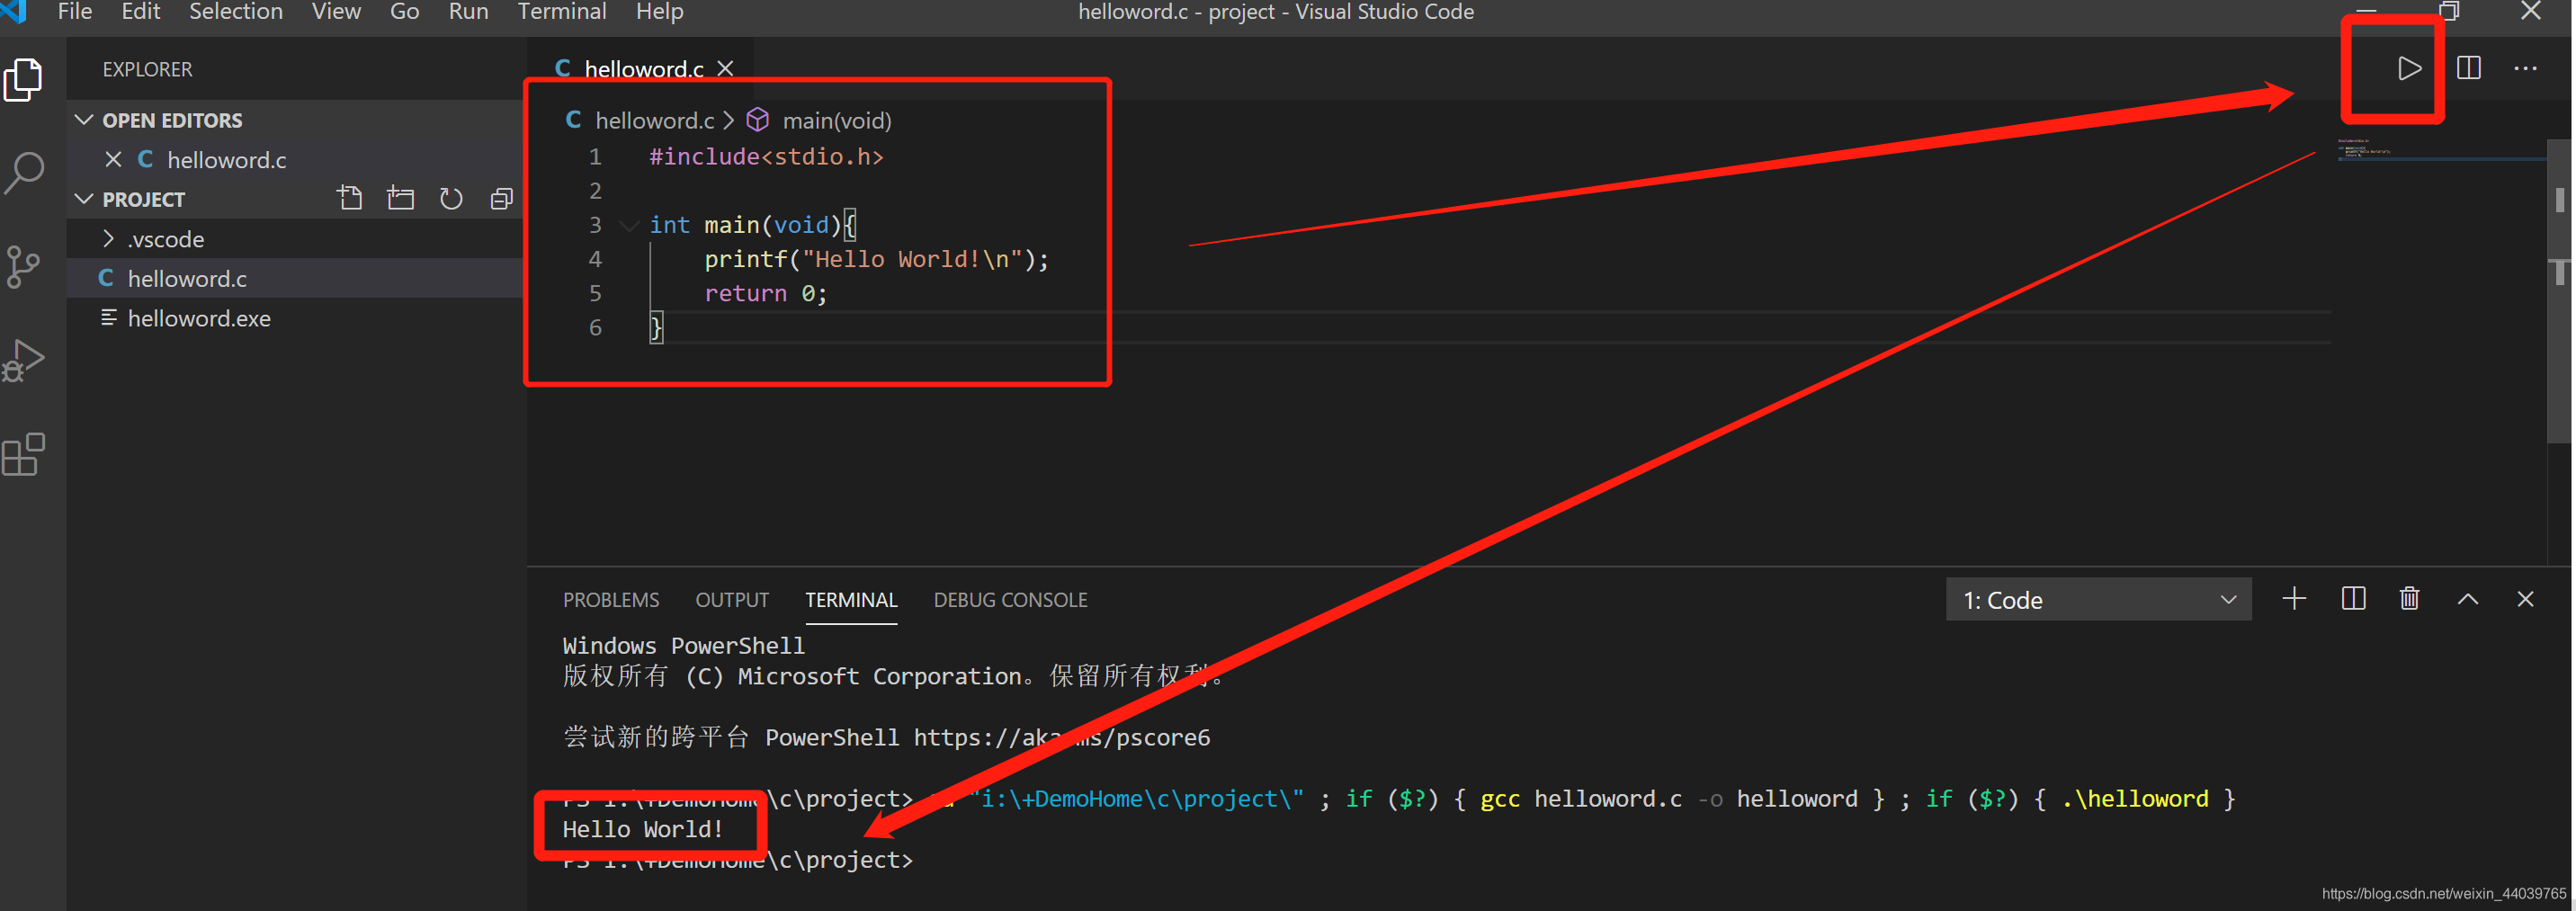Image resolution: width=2576 pixels, height=911 pixels.
Task: Click the editor minimap preview
Action: 2440,150
